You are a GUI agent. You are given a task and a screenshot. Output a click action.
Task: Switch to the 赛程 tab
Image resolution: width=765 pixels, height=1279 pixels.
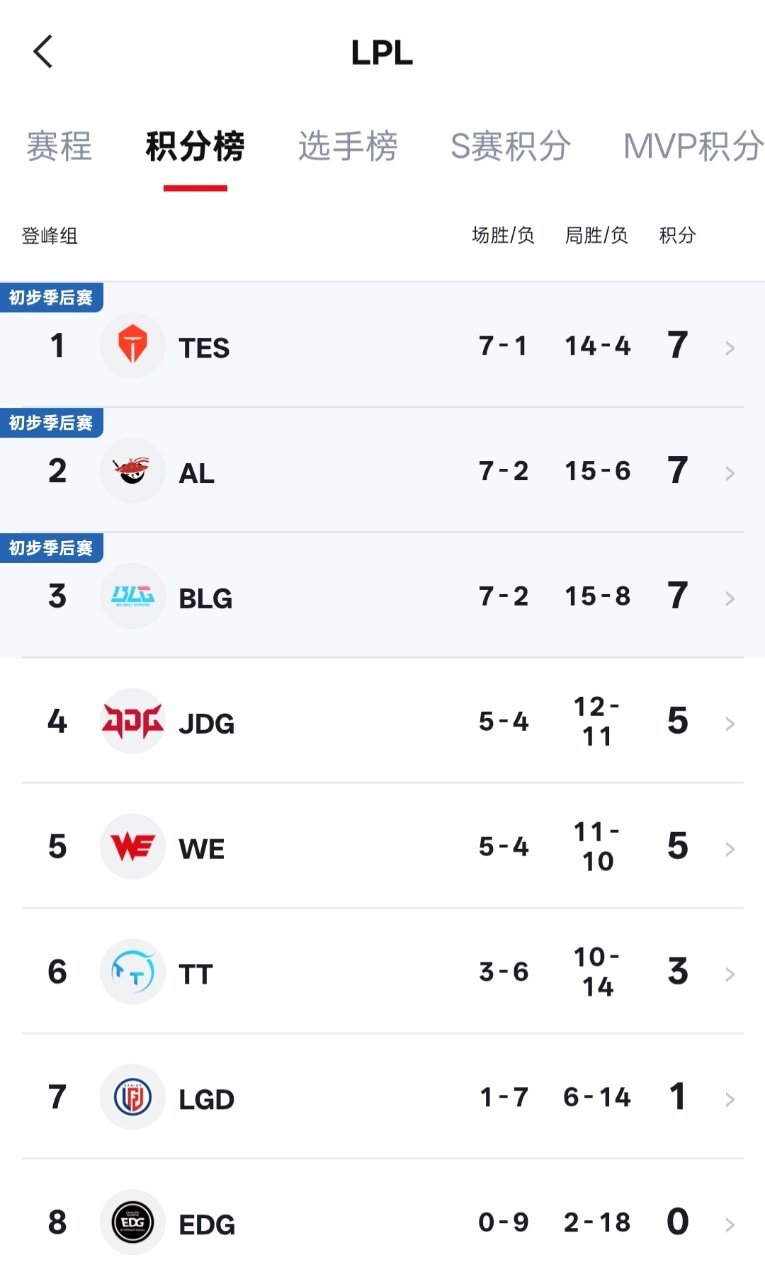click(x=59, y=146)
